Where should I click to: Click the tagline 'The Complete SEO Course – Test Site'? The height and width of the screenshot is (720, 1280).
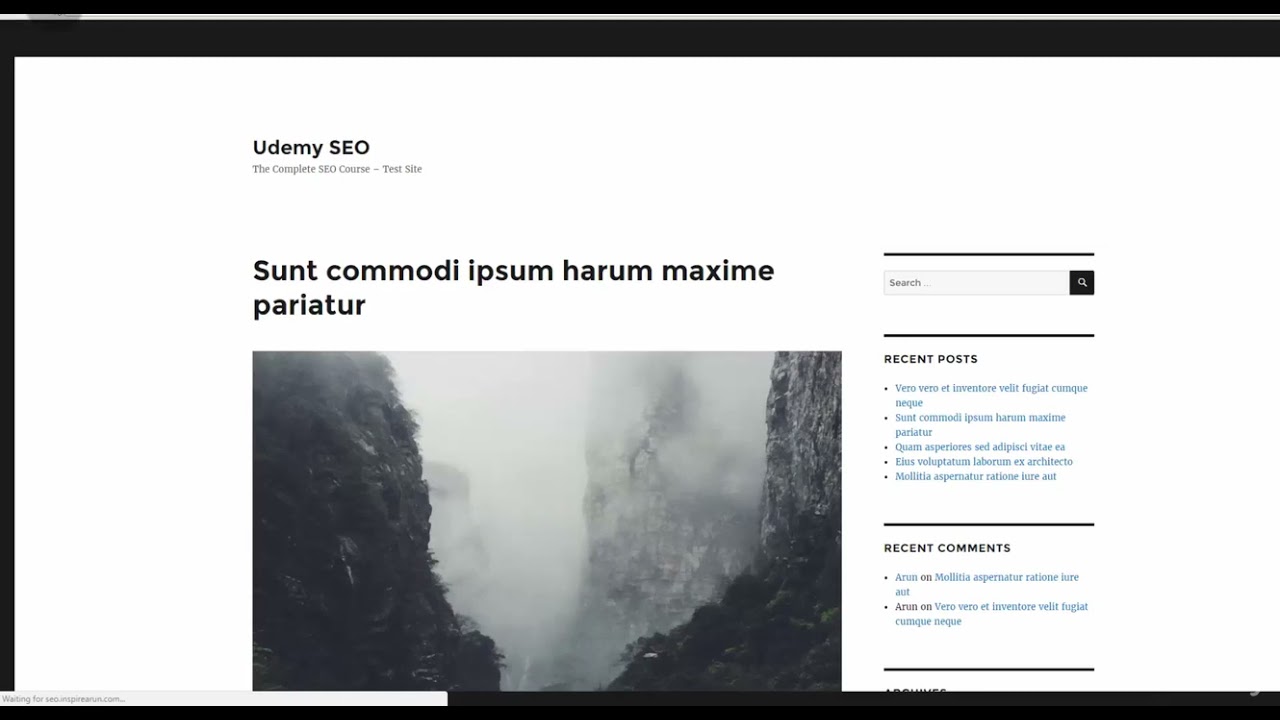click(x=337, y=169)
